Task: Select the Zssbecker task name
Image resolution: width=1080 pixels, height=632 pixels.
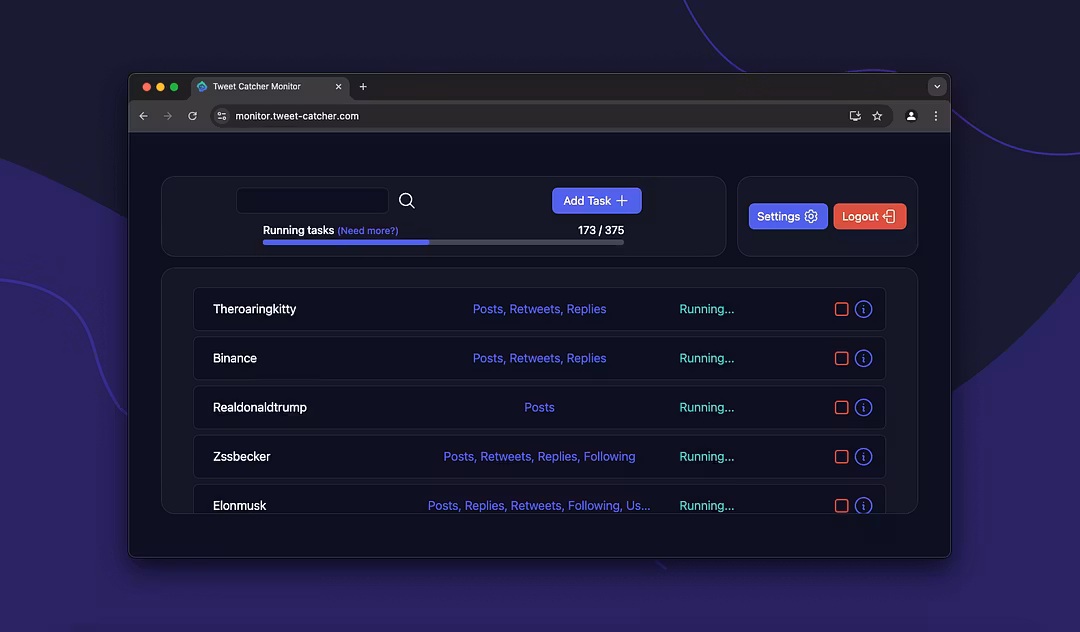Action: click(242, 456)
